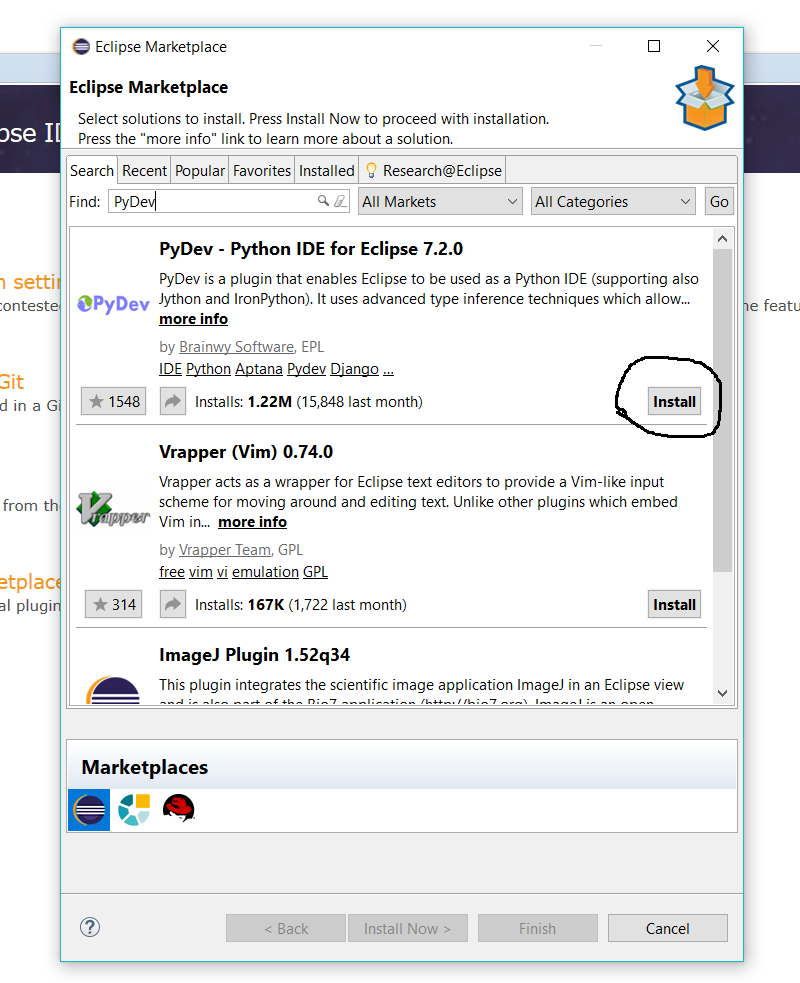Install the Vrapper (Vim) plugin
This screenshot has width=800, height=983.
(x=674, y=604)
